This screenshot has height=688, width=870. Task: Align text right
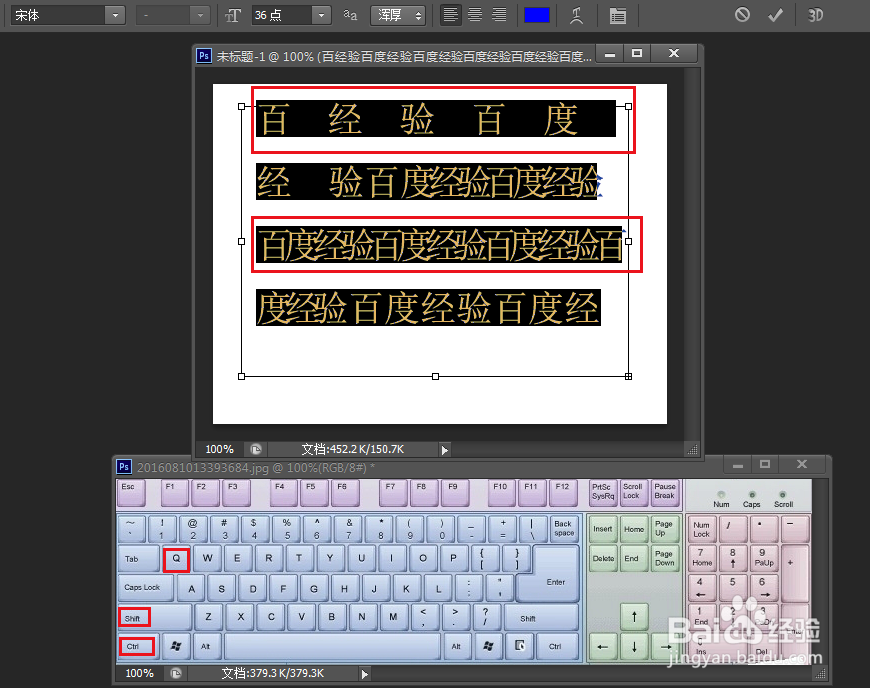pos(499,16)
